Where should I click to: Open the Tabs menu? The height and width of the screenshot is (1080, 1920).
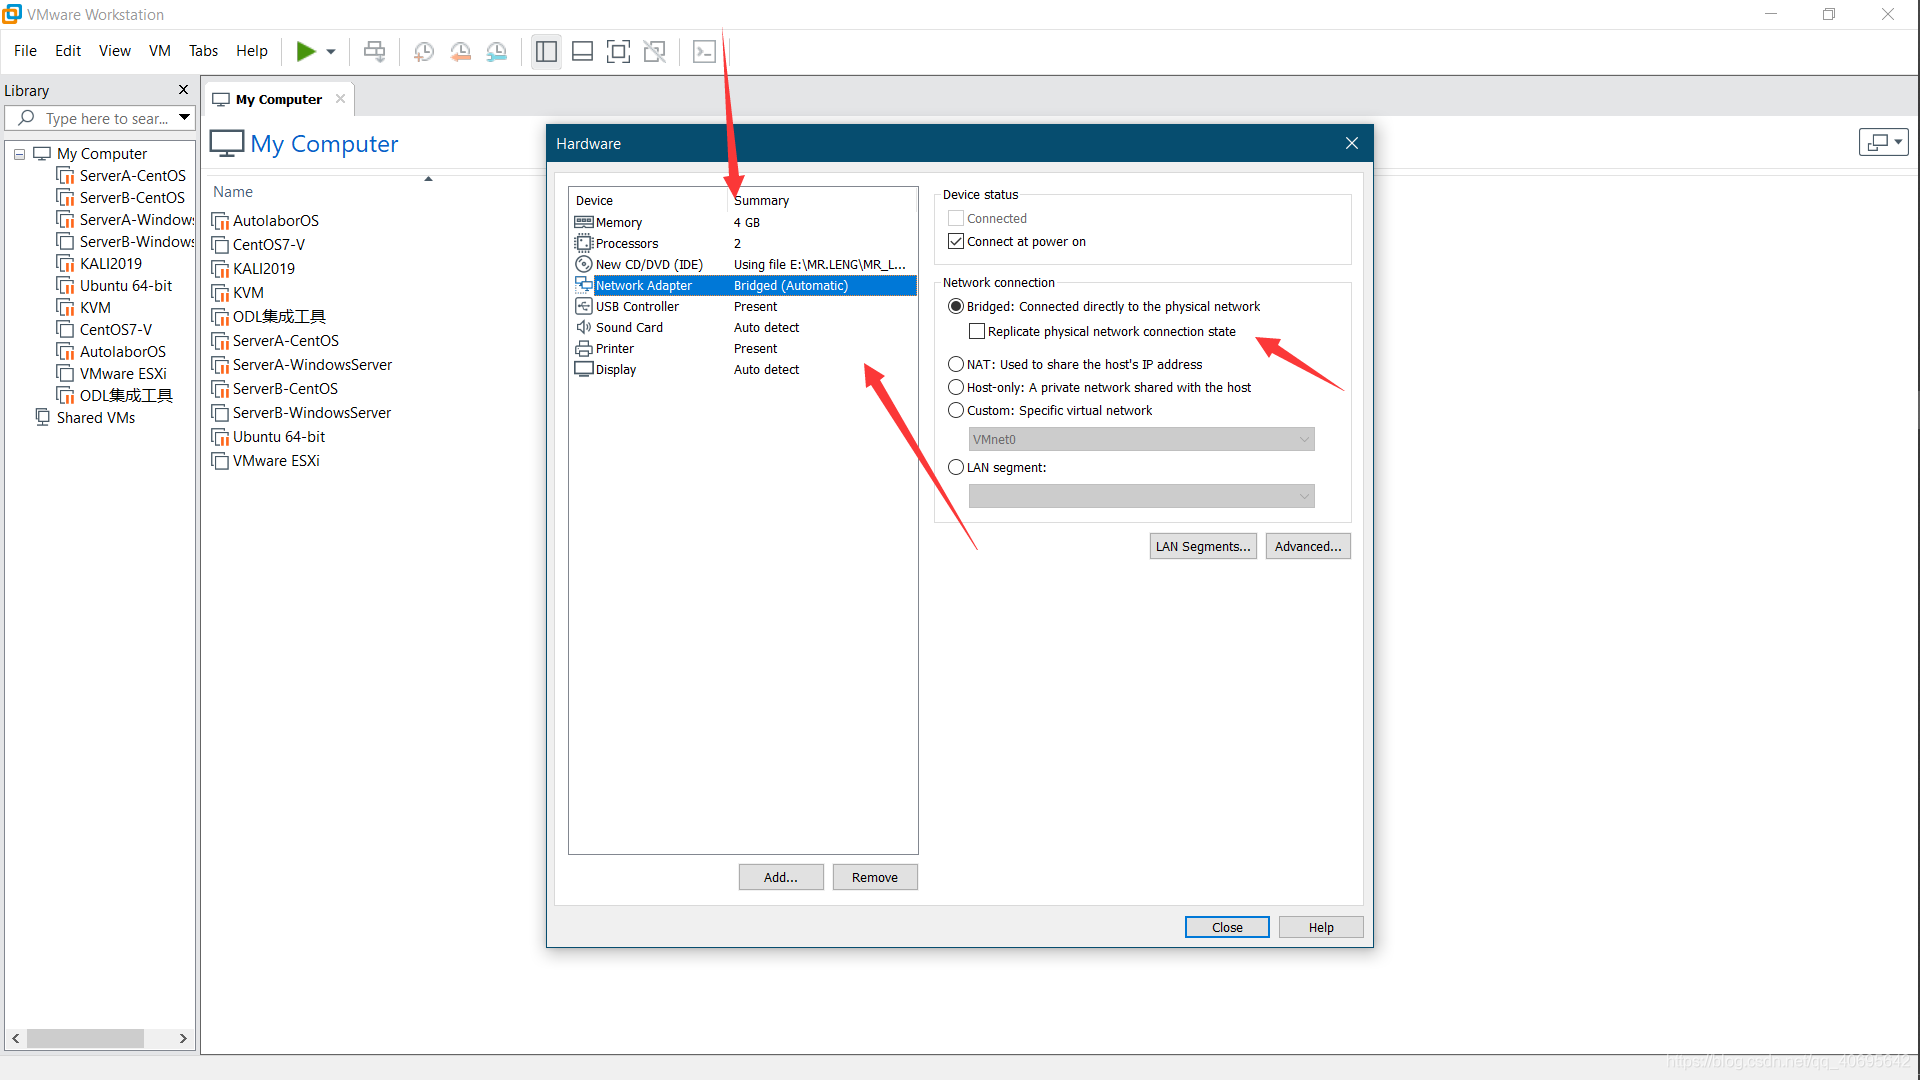click(x=203, y=51)
